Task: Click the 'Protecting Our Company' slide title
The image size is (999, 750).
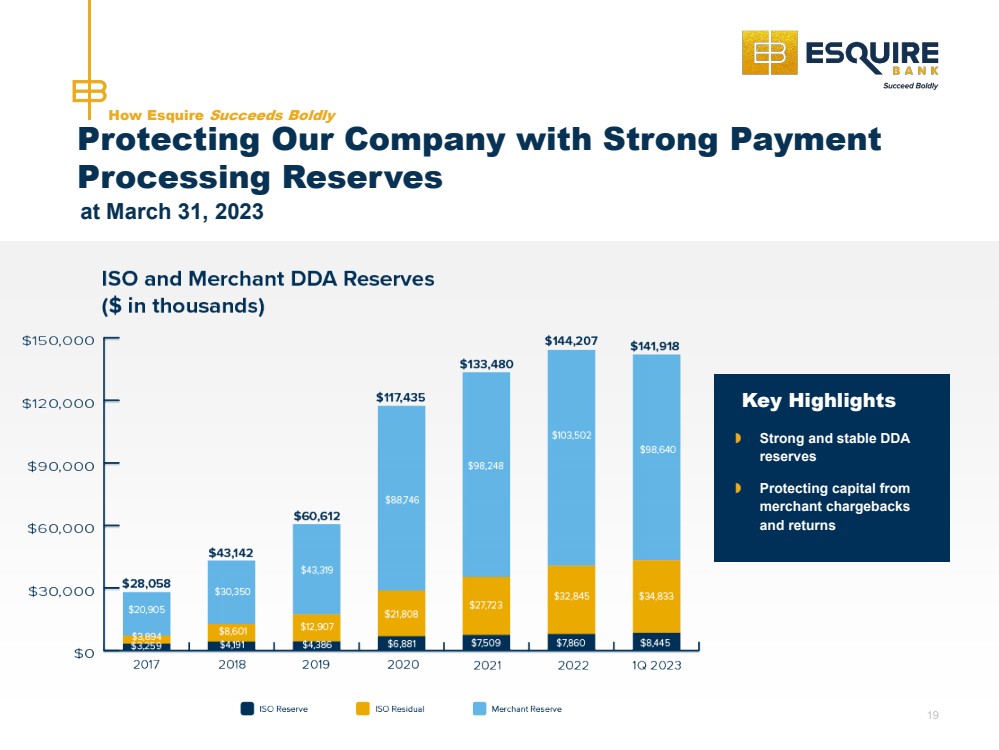Action: tap(479, 158)
